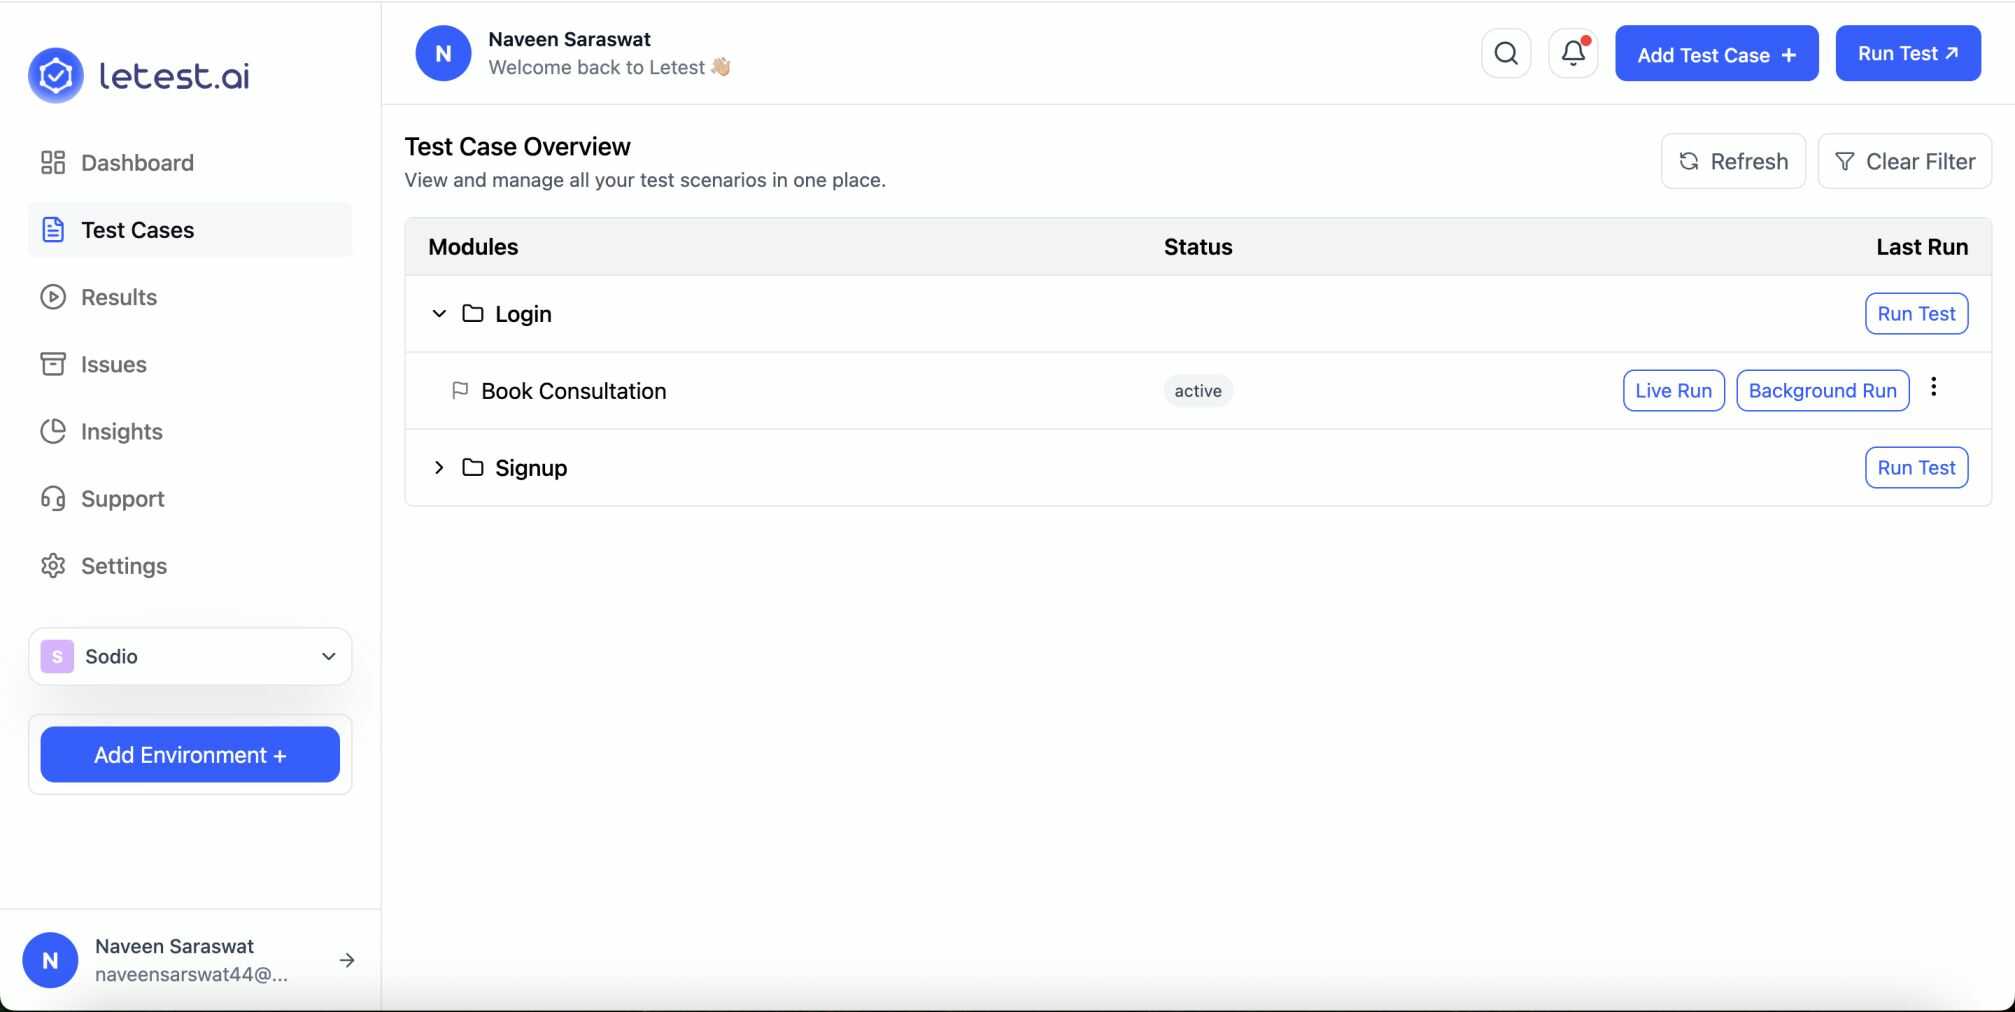Open three-dot menu for Book Consultation
Image resolution: width=2015 pixels, height=1012 pixels.
[x=1933, y=387]
